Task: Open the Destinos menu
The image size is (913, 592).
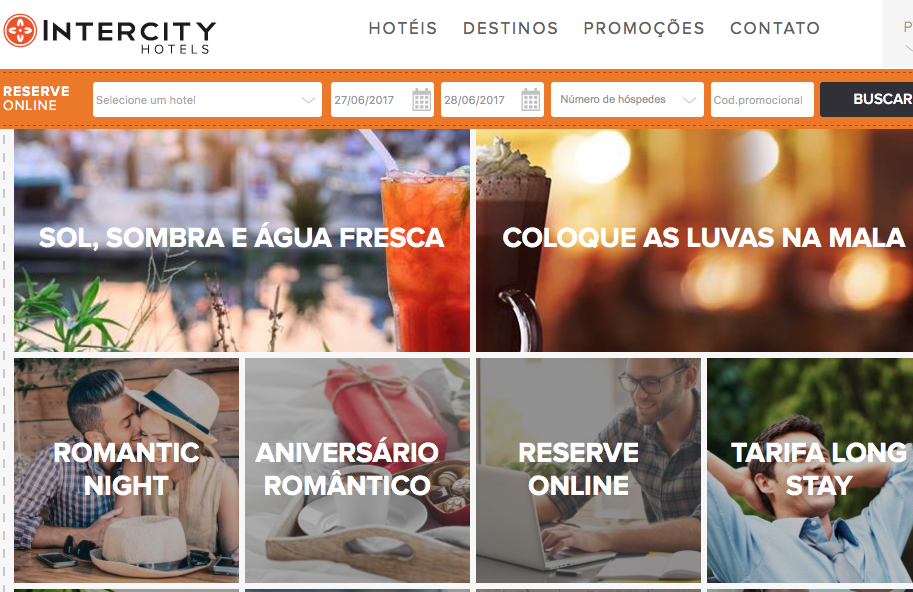Action: [510, 28]
